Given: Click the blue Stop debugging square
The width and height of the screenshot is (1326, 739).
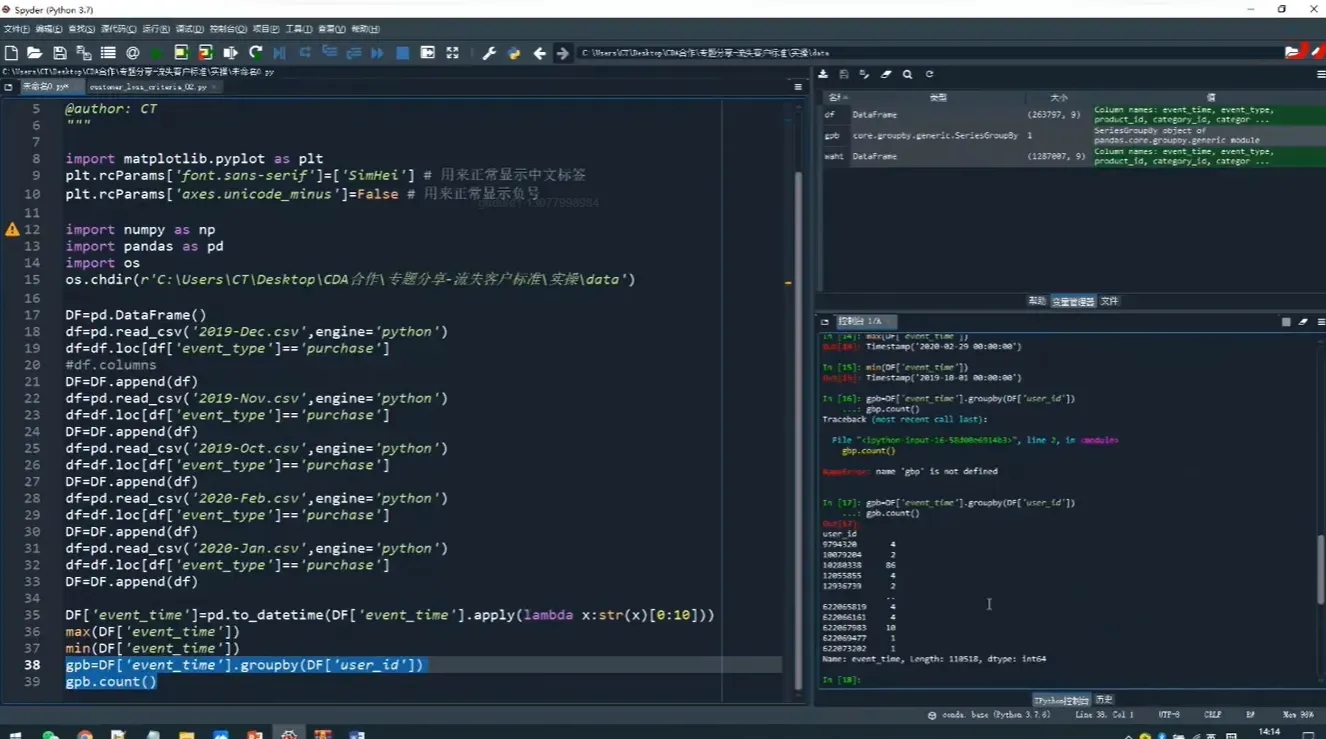Looking at the screenshot, I should click(x=402, y=53).
